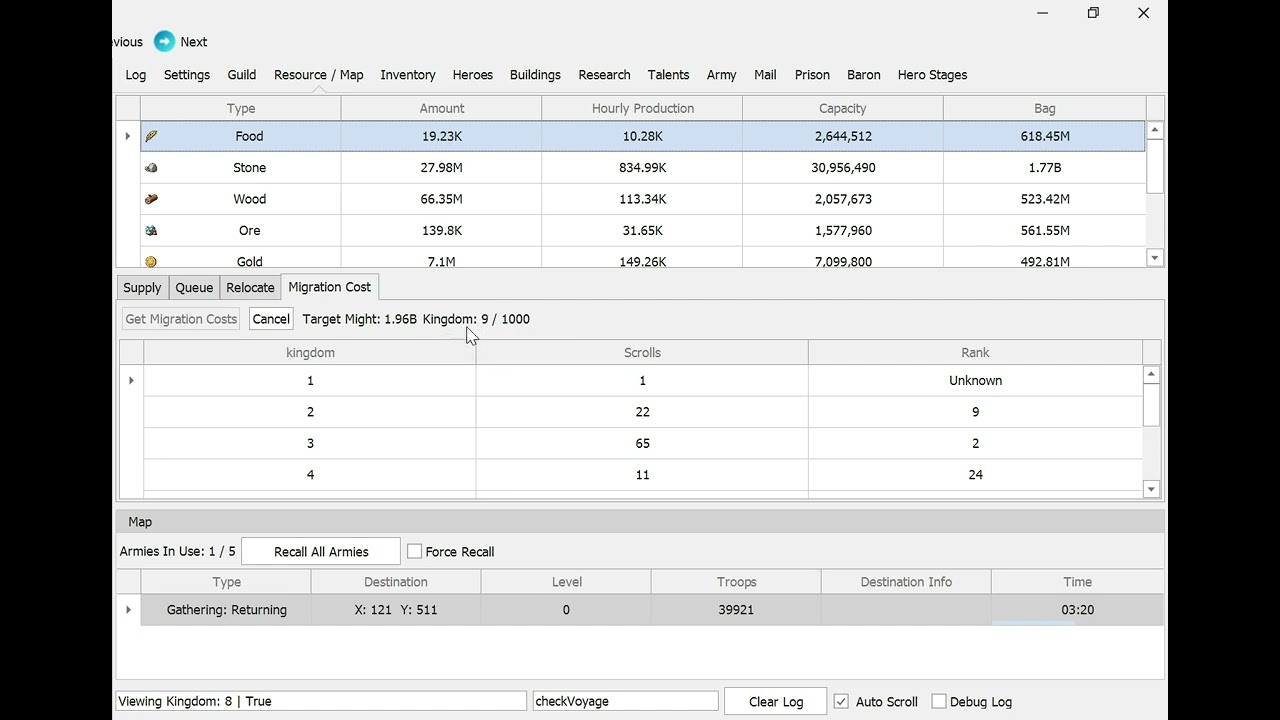Click Recall All Armies button

321,552
